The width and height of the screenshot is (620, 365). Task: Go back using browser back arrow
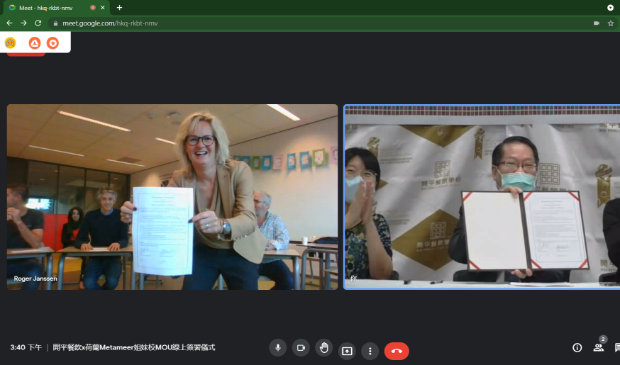[x=9, y=23]
